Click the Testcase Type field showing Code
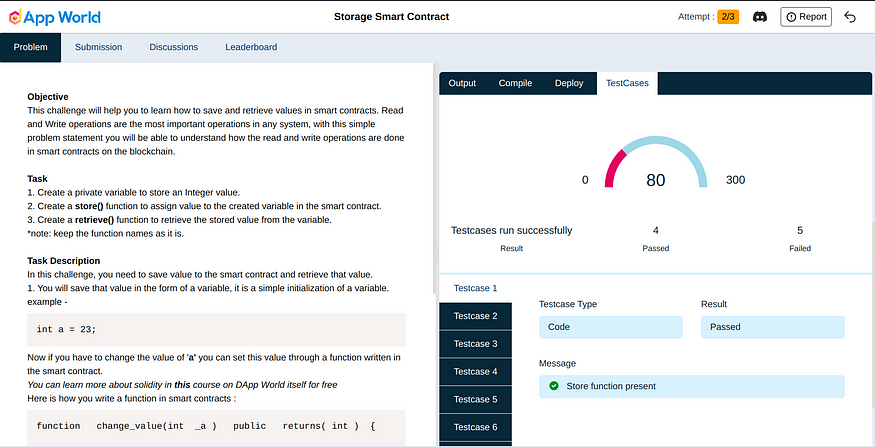This screenshot has width=875, height=447. 610,327
